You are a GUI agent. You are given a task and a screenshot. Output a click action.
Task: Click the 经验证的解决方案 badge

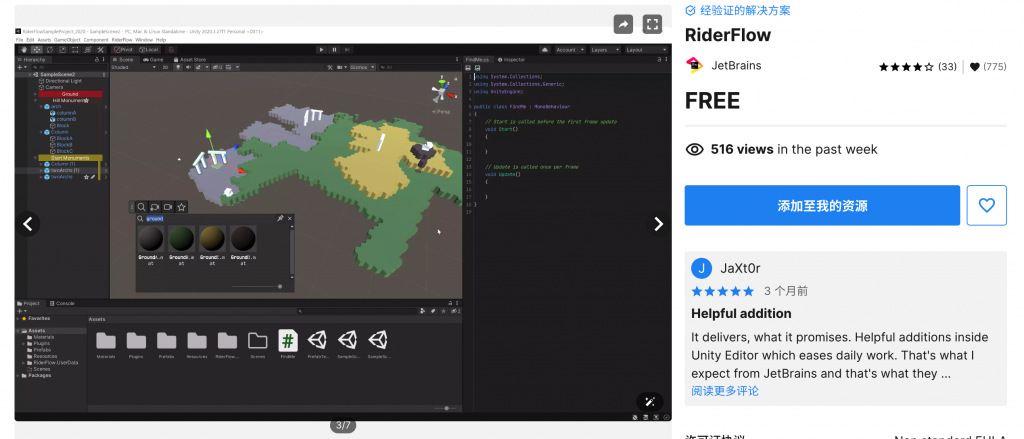[x=737, y=10]
